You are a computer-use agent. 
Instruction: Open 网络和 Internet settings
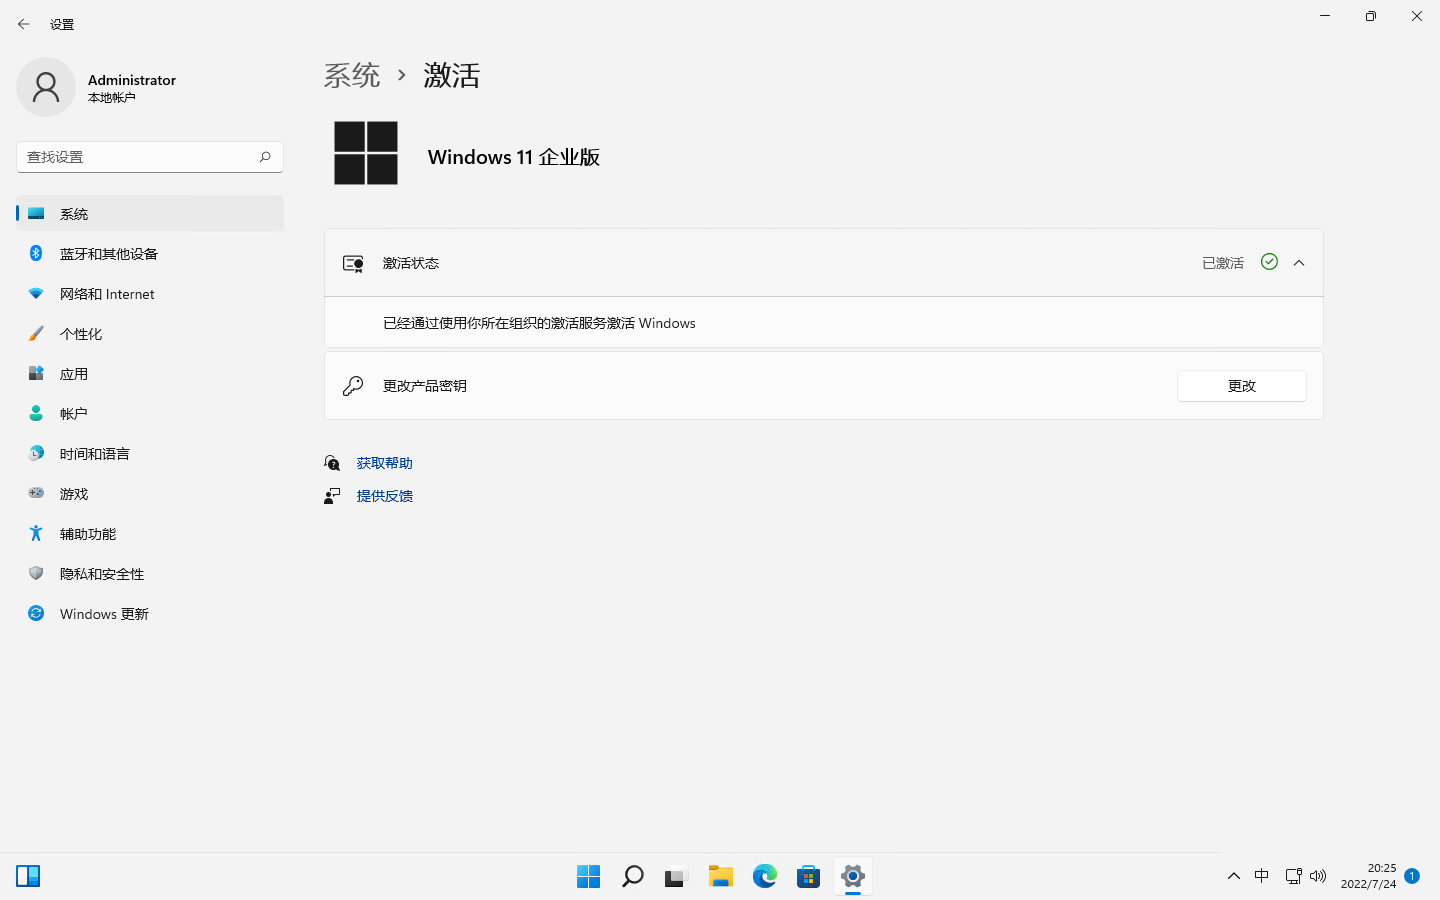coord(150,294)
